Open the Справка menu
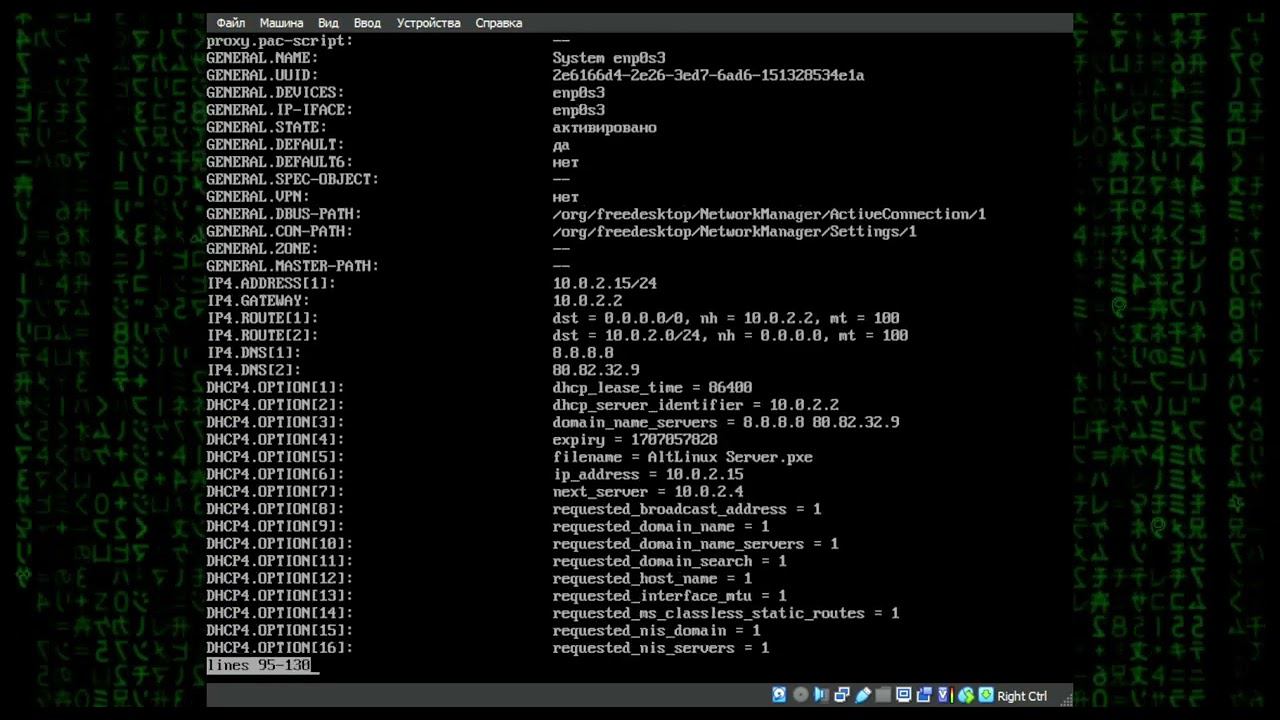Screen dimensions: 1280x720 [498, 23]
